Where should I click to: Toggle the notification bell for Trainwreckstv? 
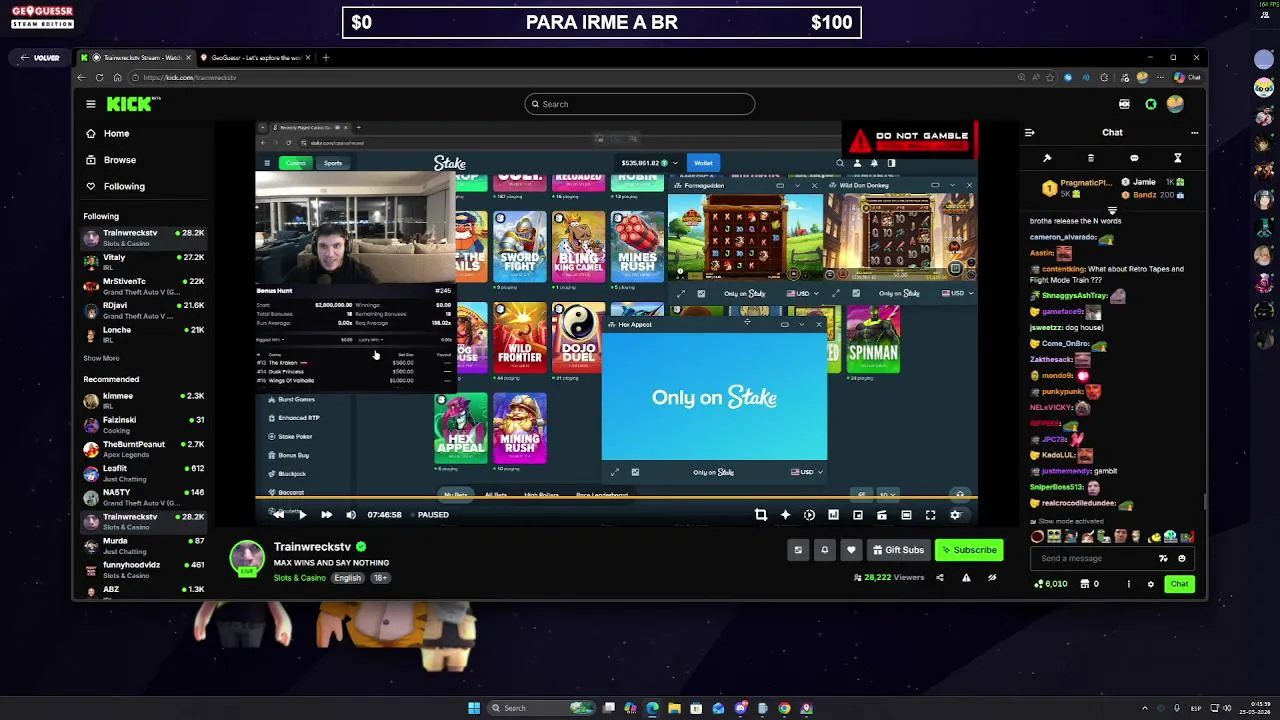824,550
